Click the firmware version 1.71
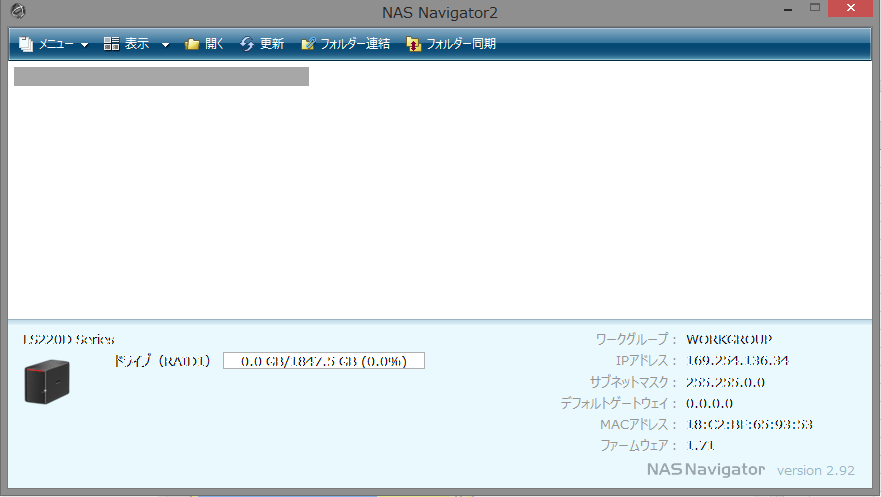This screenshot has width=881, height=497. tap(700, 445)
